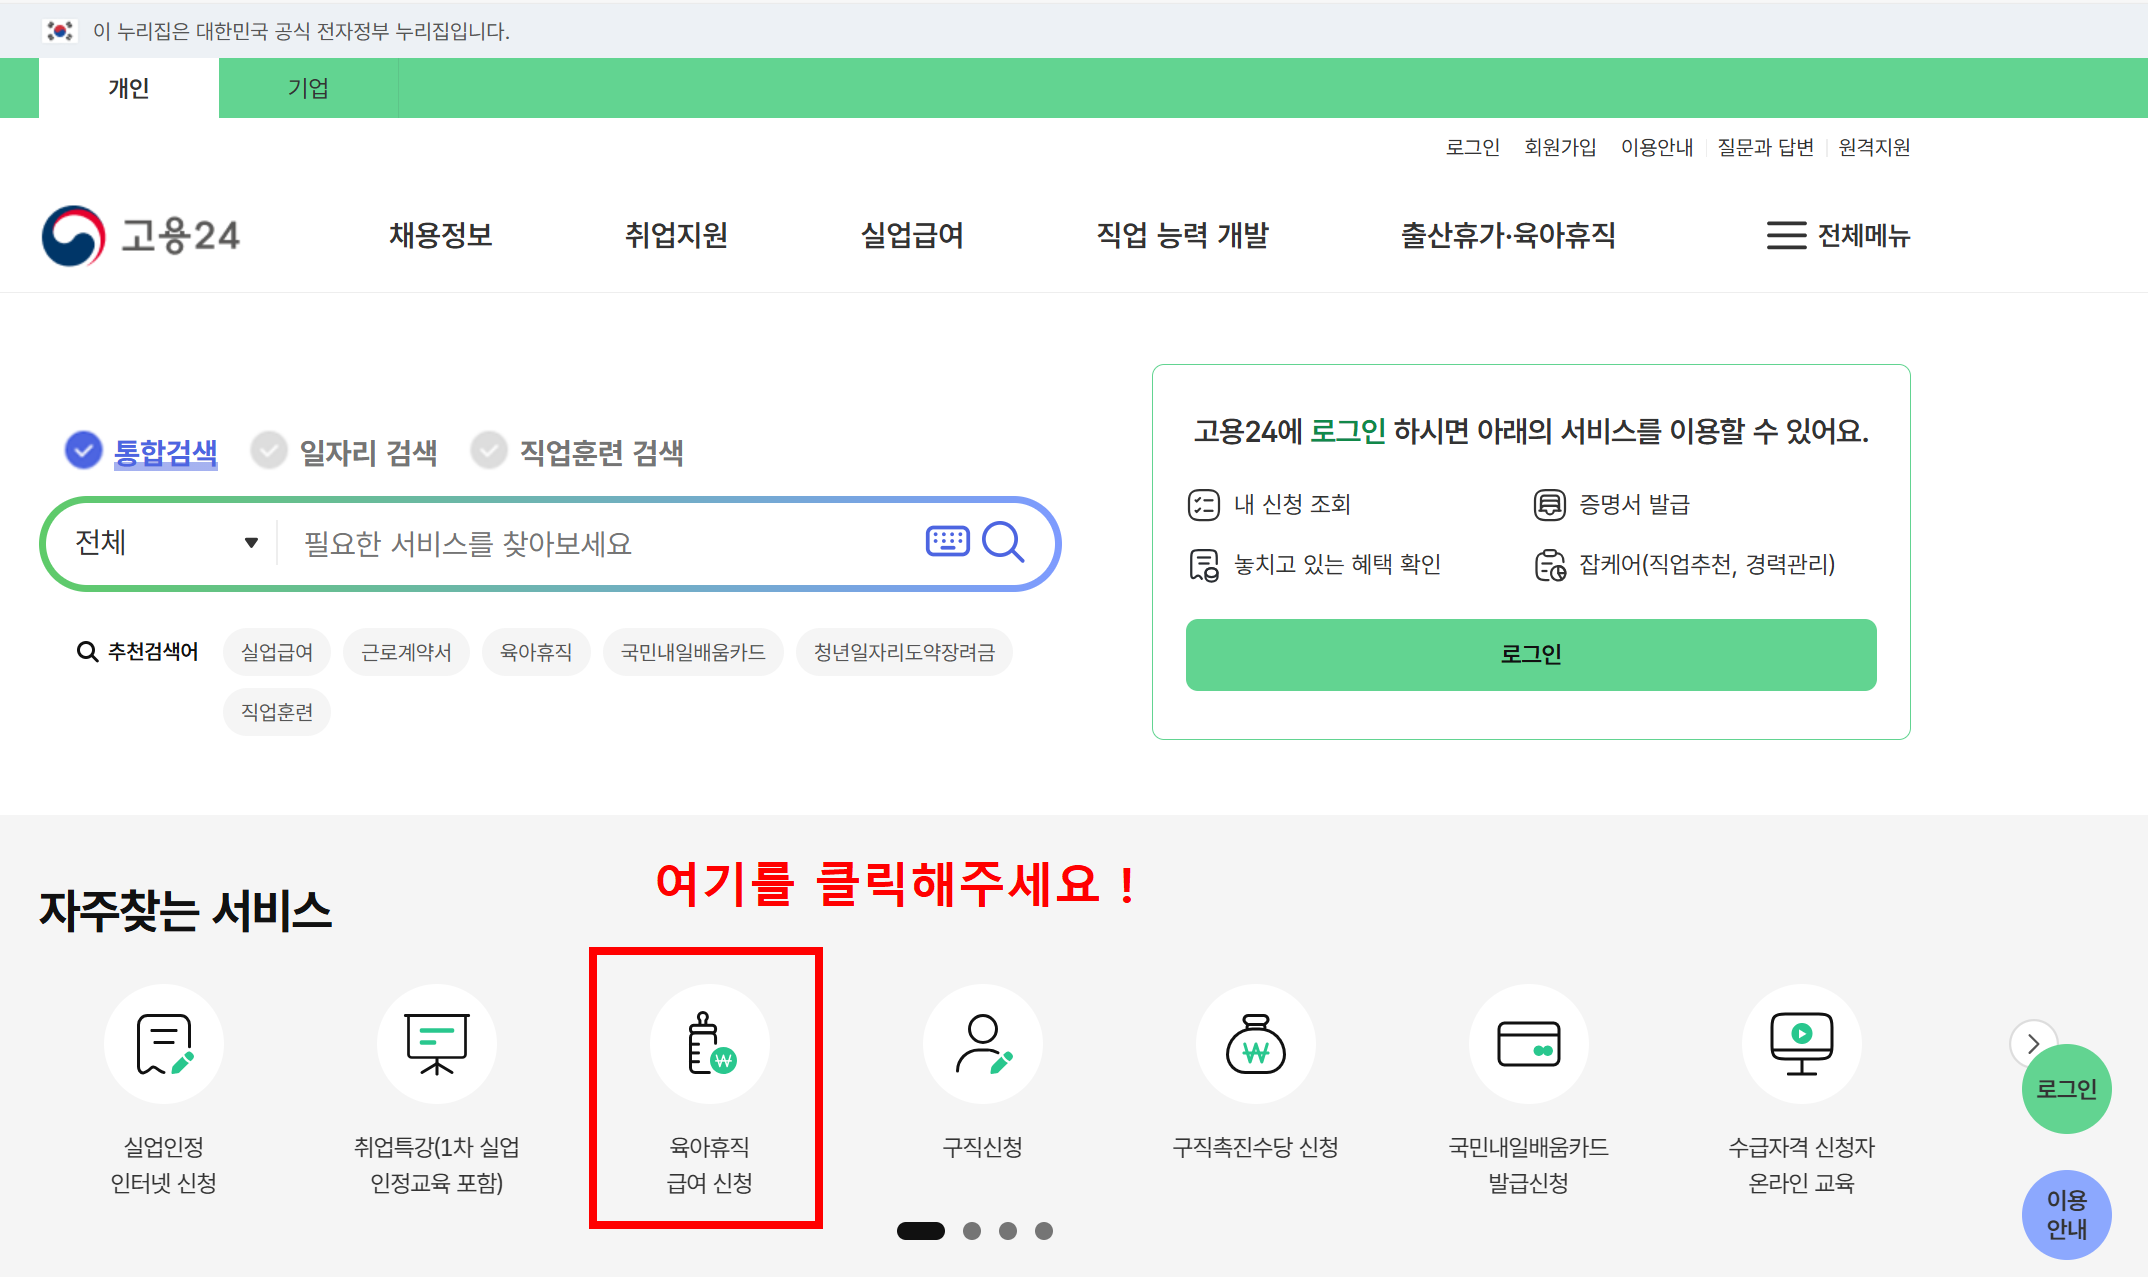Click the 고용24 home logo
Screen dimensions: 2148x1283
(140, 236)
